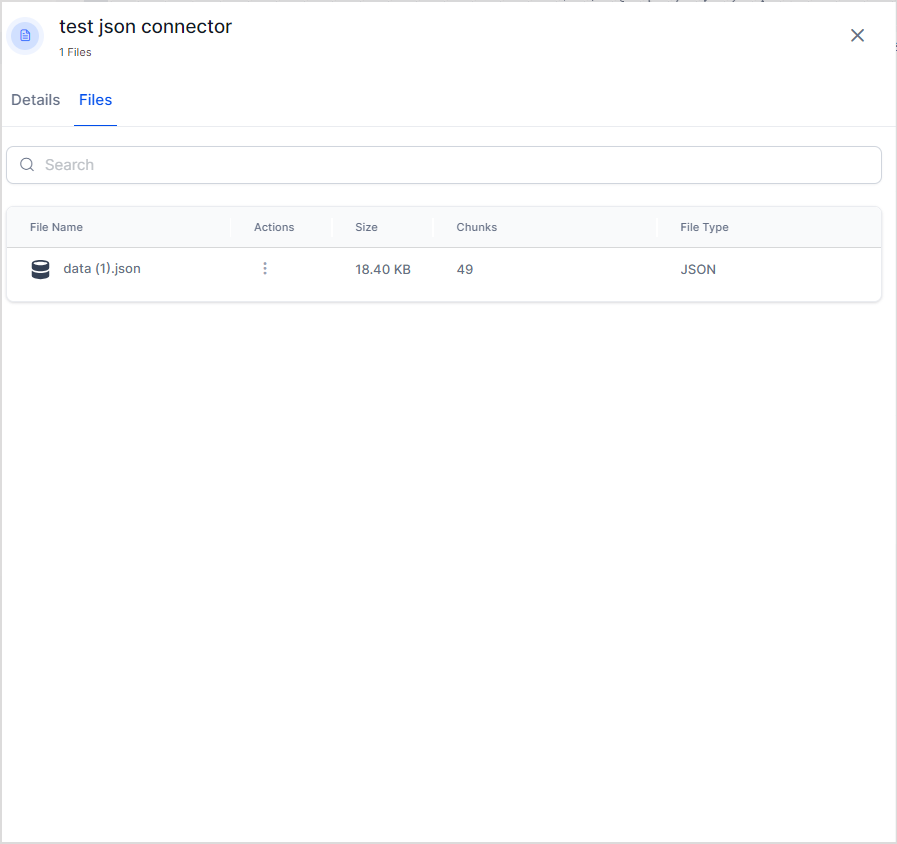Click the Chunks column header

476,227
